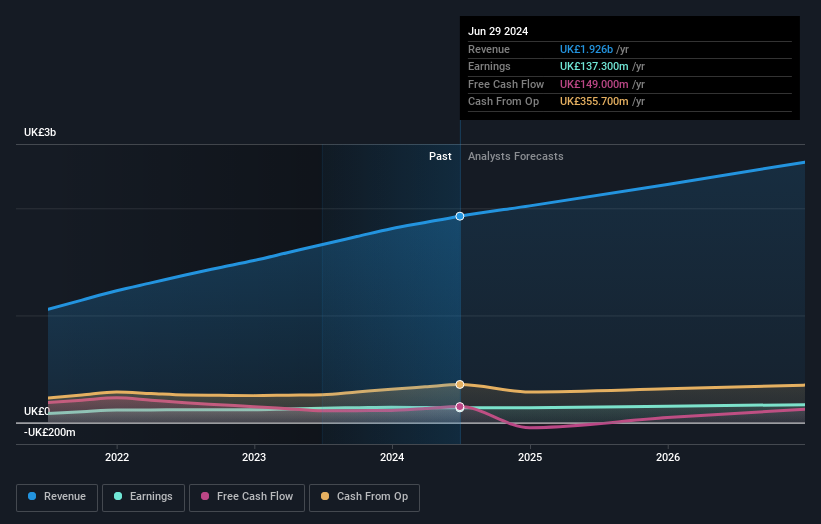Toggle the Cash From Op legend button
The image size is (821, 524).
[364, 497]
